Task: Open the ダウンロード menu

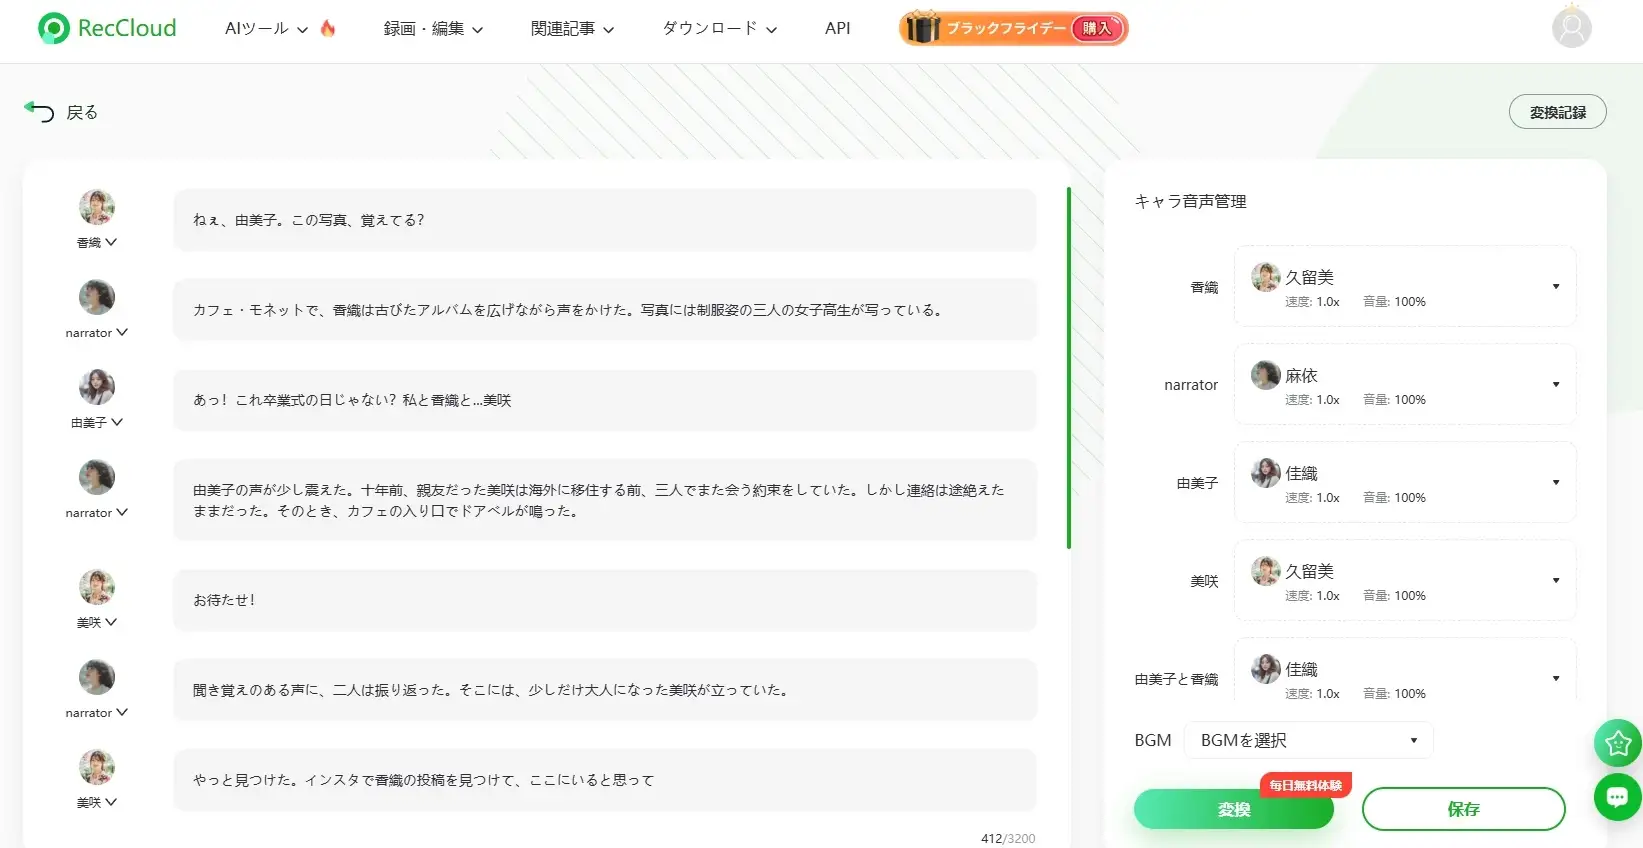Action: coord(719,29)
